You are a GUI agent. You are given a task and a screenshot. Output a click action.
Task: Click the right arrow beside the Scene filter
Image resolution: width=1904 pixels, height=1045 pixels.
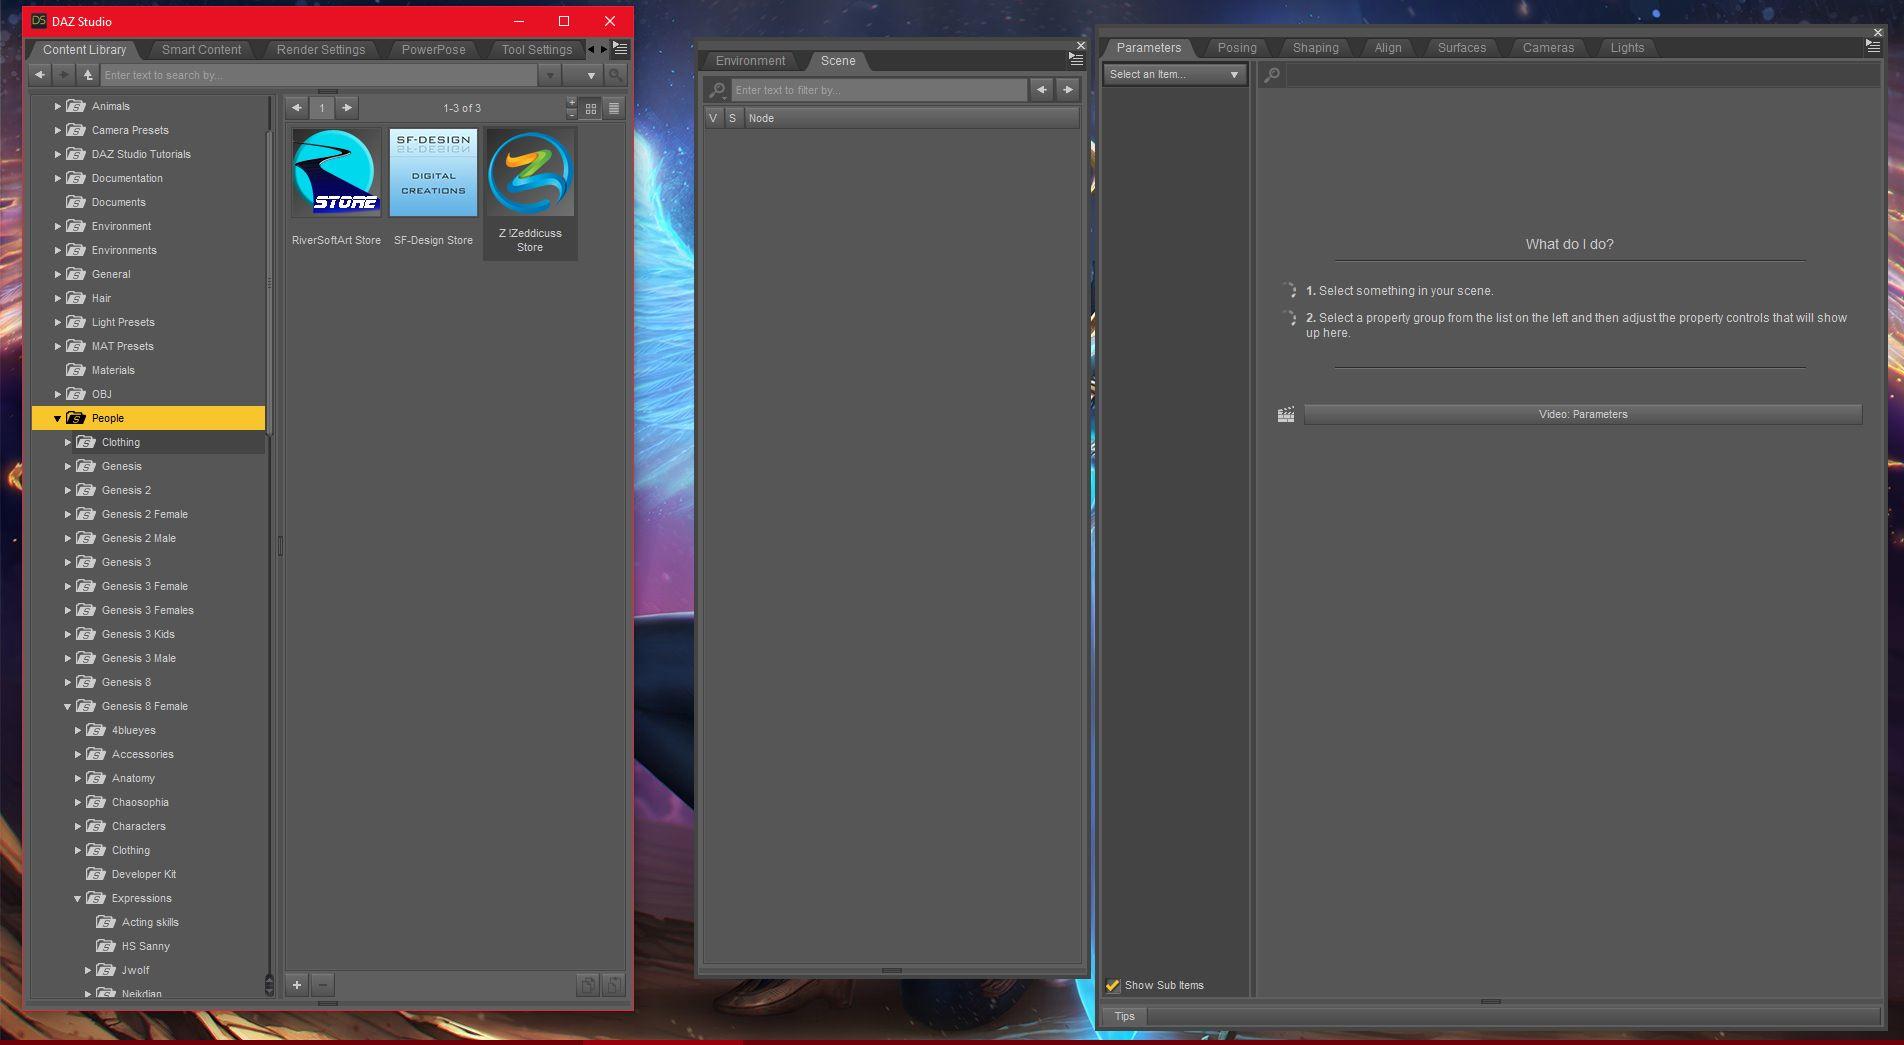[x=1068, y=90]
